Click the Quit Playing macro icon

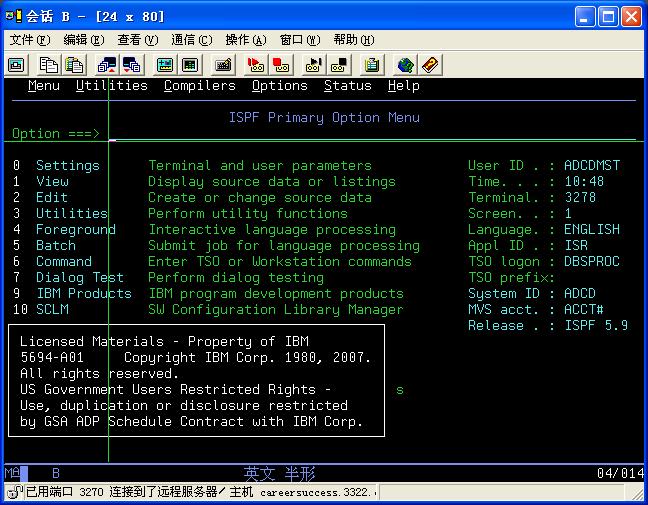339,65
